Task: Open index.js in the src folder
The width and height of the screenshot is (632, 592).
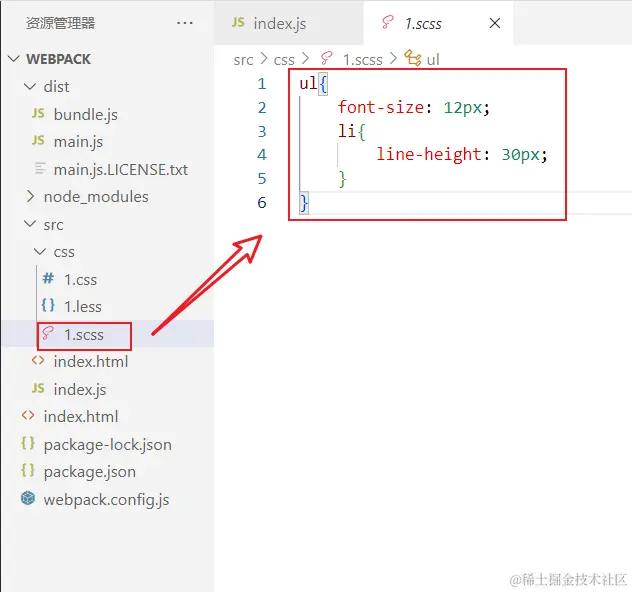Action: coord(80,389)
